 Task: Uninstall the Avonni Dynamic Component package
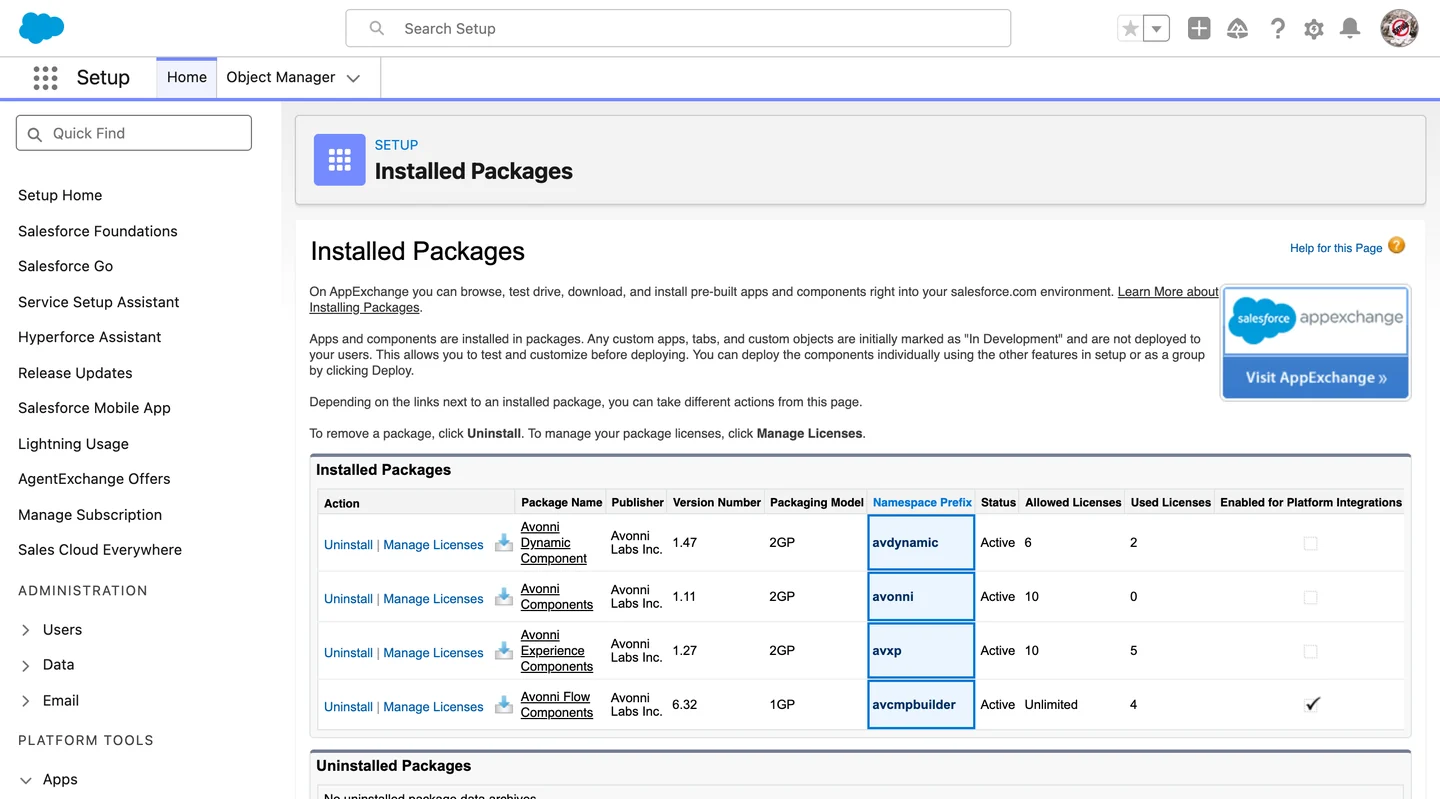coord(348,545)
